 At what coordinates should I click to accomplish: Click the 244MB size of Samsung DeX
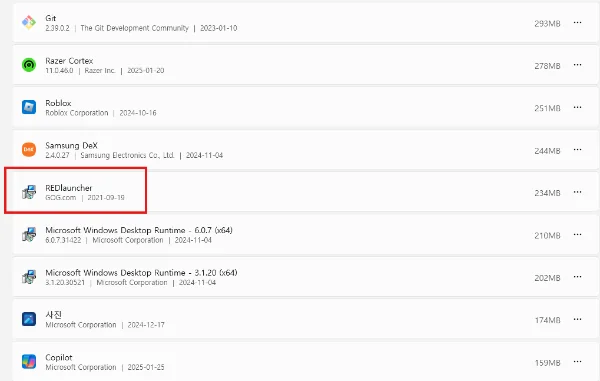(x=547, y=151)
